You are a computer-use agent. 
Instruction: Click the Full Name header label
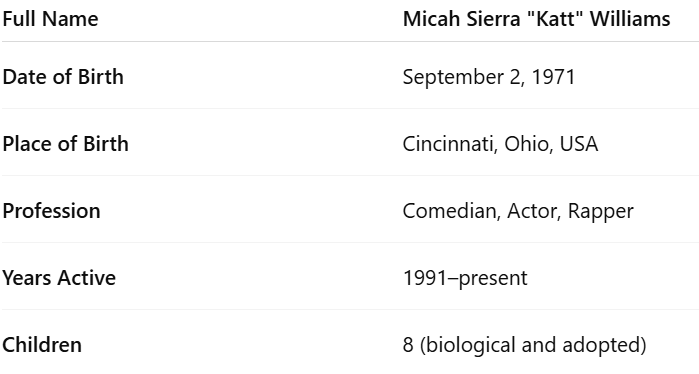(x=50, y=19)
